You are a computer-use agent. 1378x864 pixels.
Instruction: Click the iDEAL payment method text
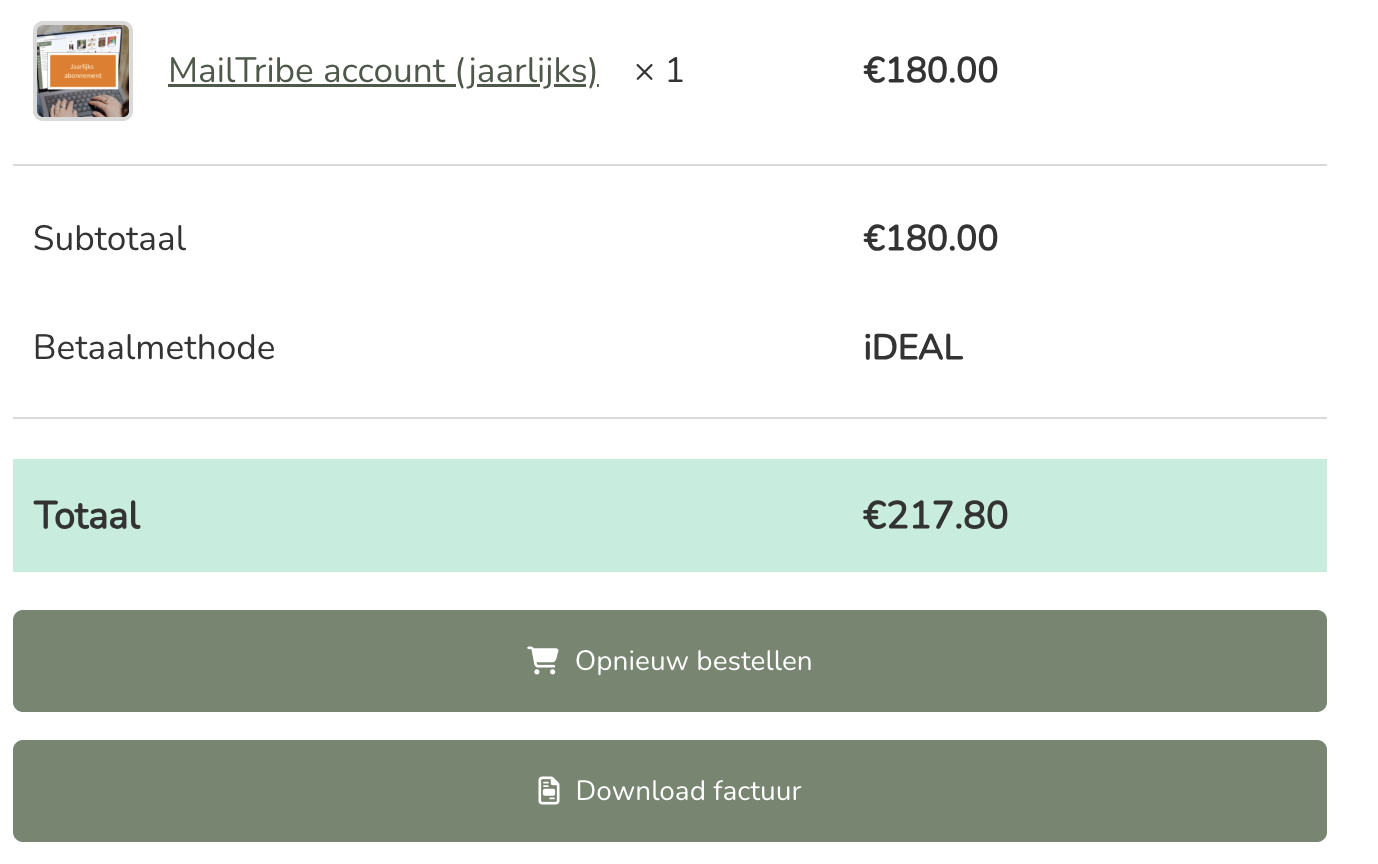tap(912, 347)
